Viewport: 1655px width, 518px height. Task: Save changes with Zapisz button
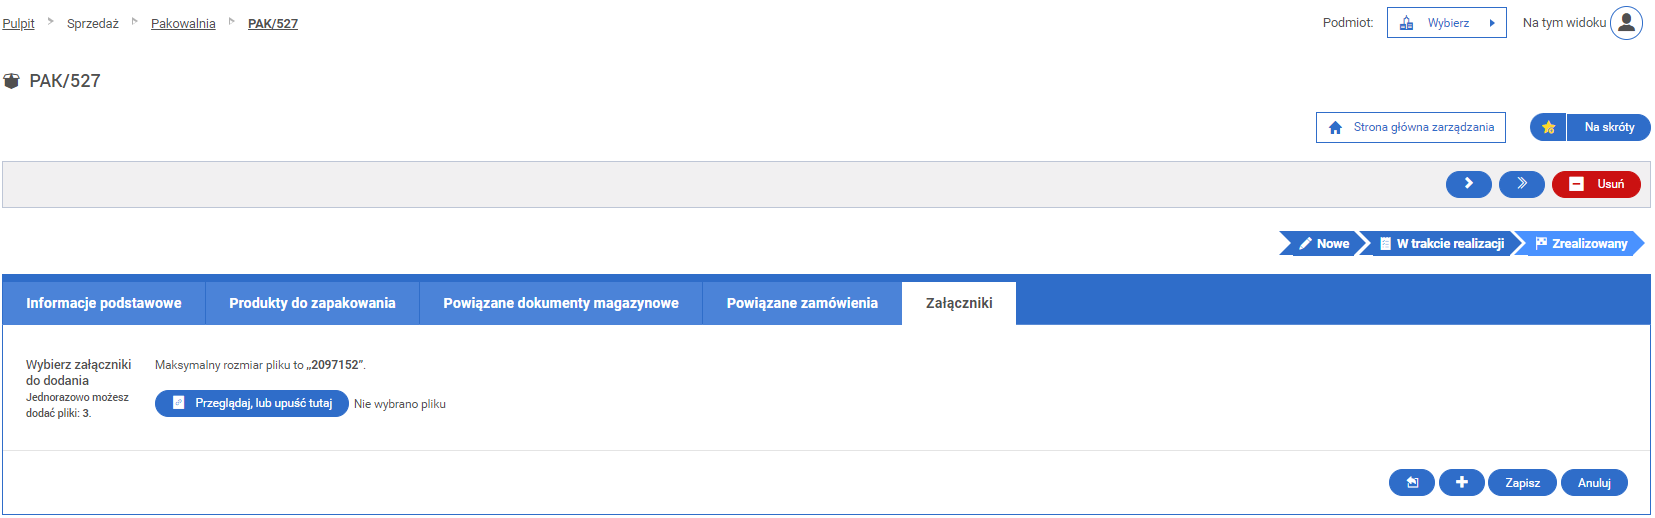[1522, 483]
